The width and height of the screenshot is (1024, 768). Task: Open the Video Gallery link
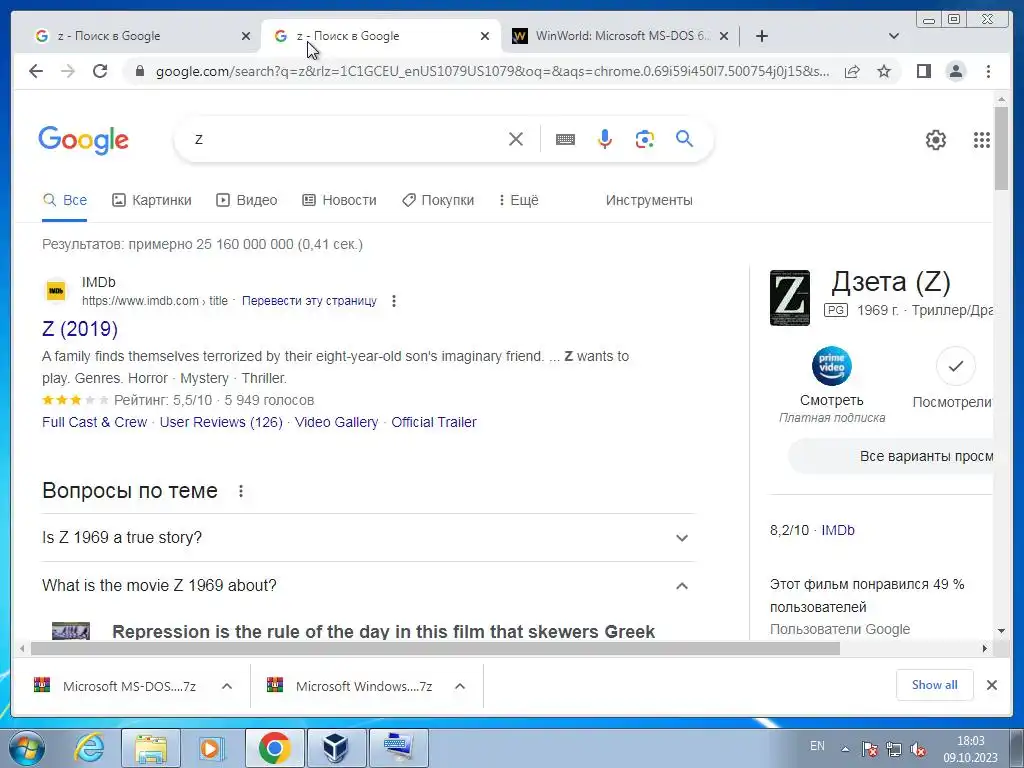[336, 423]
